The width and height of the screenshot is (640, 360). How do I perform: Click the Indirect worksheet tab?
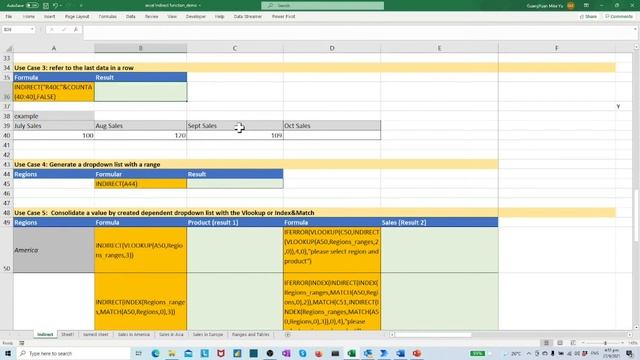click(45, 335)
